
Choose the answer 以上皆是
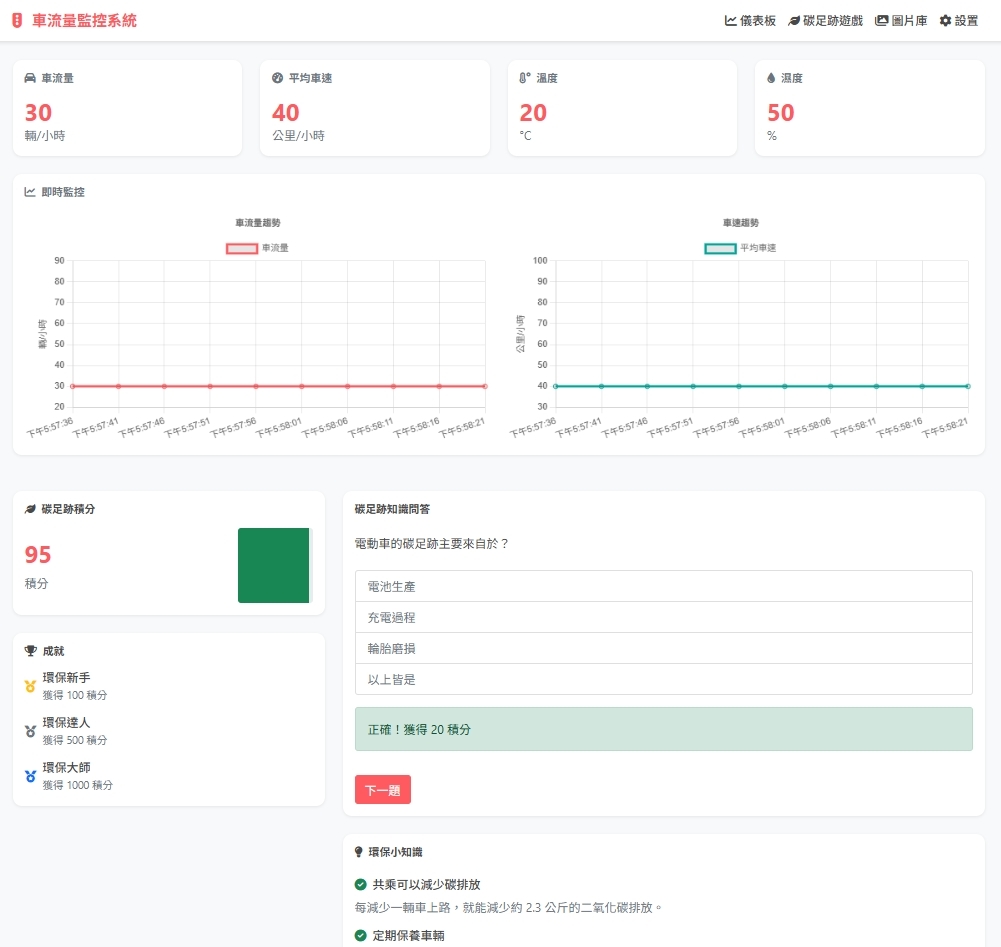pos(663,679)
